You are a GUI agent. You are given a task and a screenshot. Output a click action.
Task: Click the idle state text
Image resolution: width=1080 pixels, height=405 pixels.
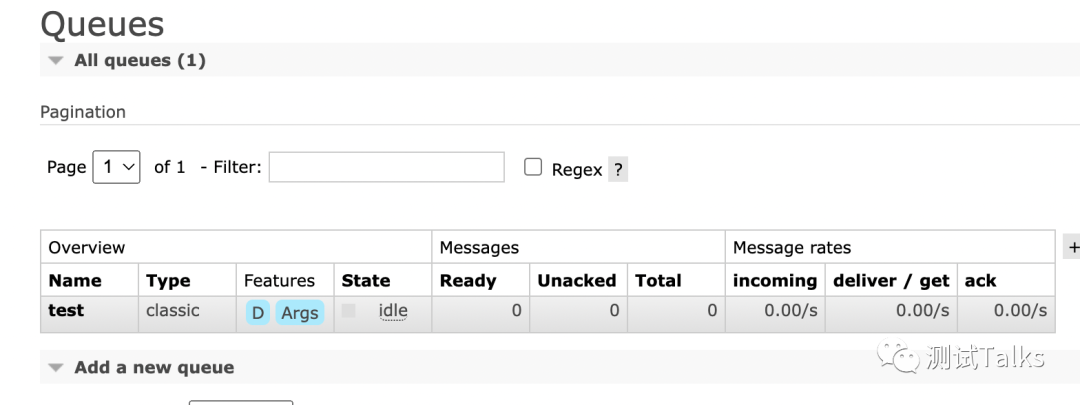pyautogui.click(x=393, y=311)
